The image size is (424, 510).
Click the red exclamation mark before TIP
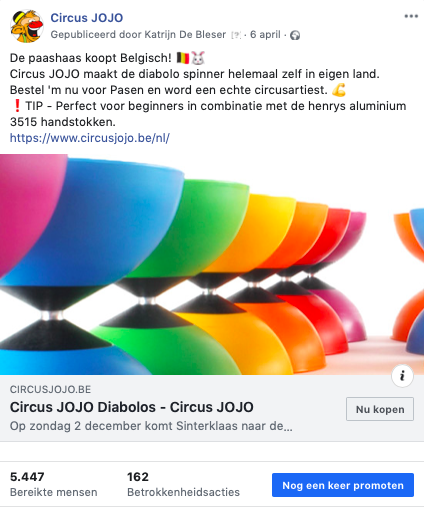click(x=17, y=106)
